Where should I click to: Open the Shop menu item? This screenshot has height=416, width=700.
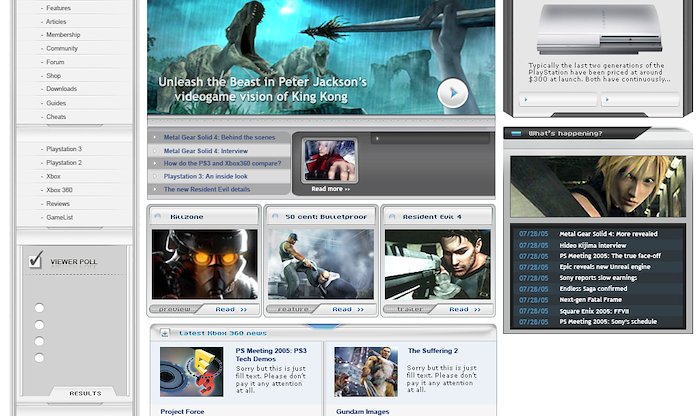point(54,76)
